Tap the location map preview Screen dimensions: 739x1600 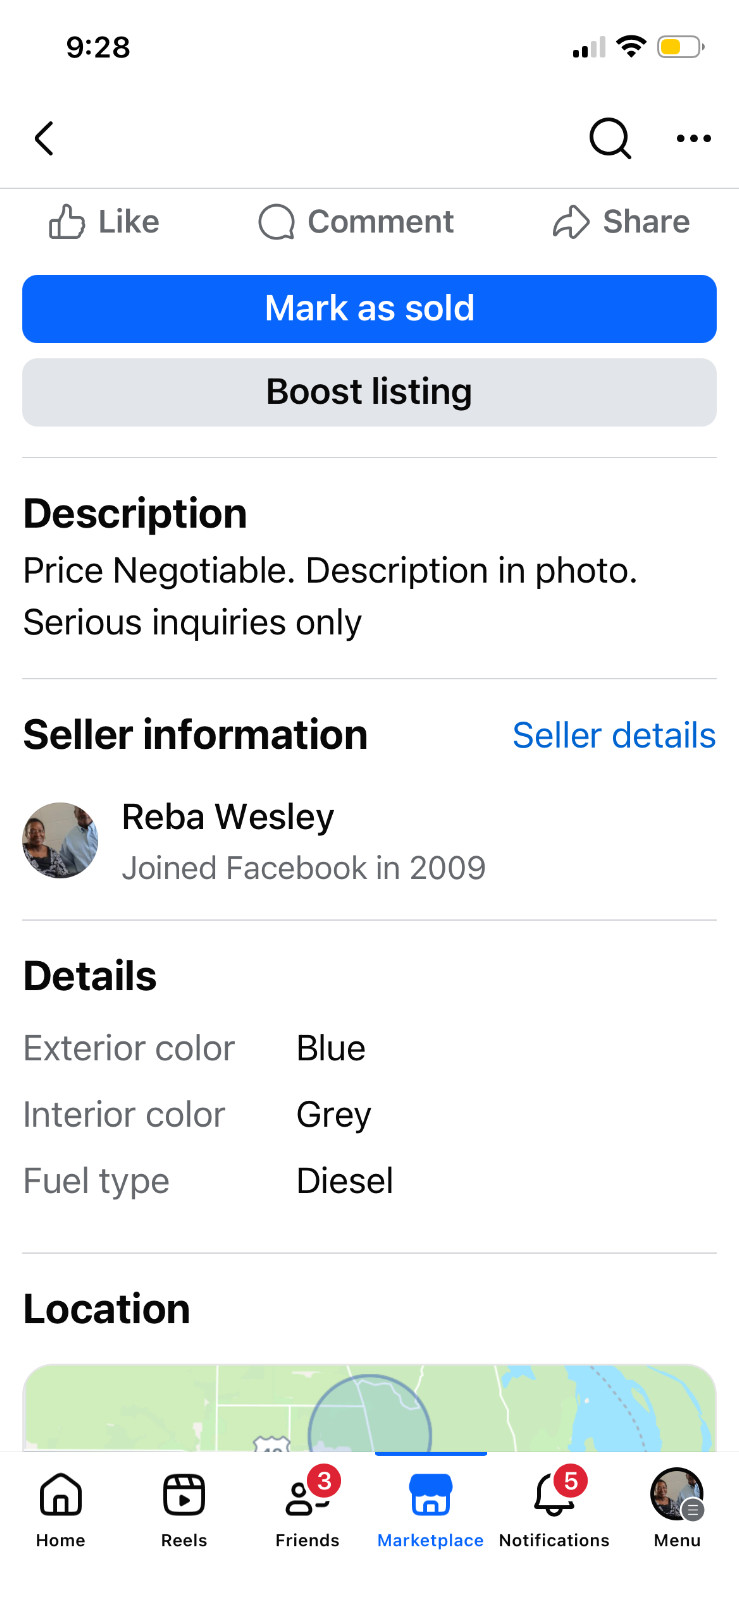click(369, 1408)
